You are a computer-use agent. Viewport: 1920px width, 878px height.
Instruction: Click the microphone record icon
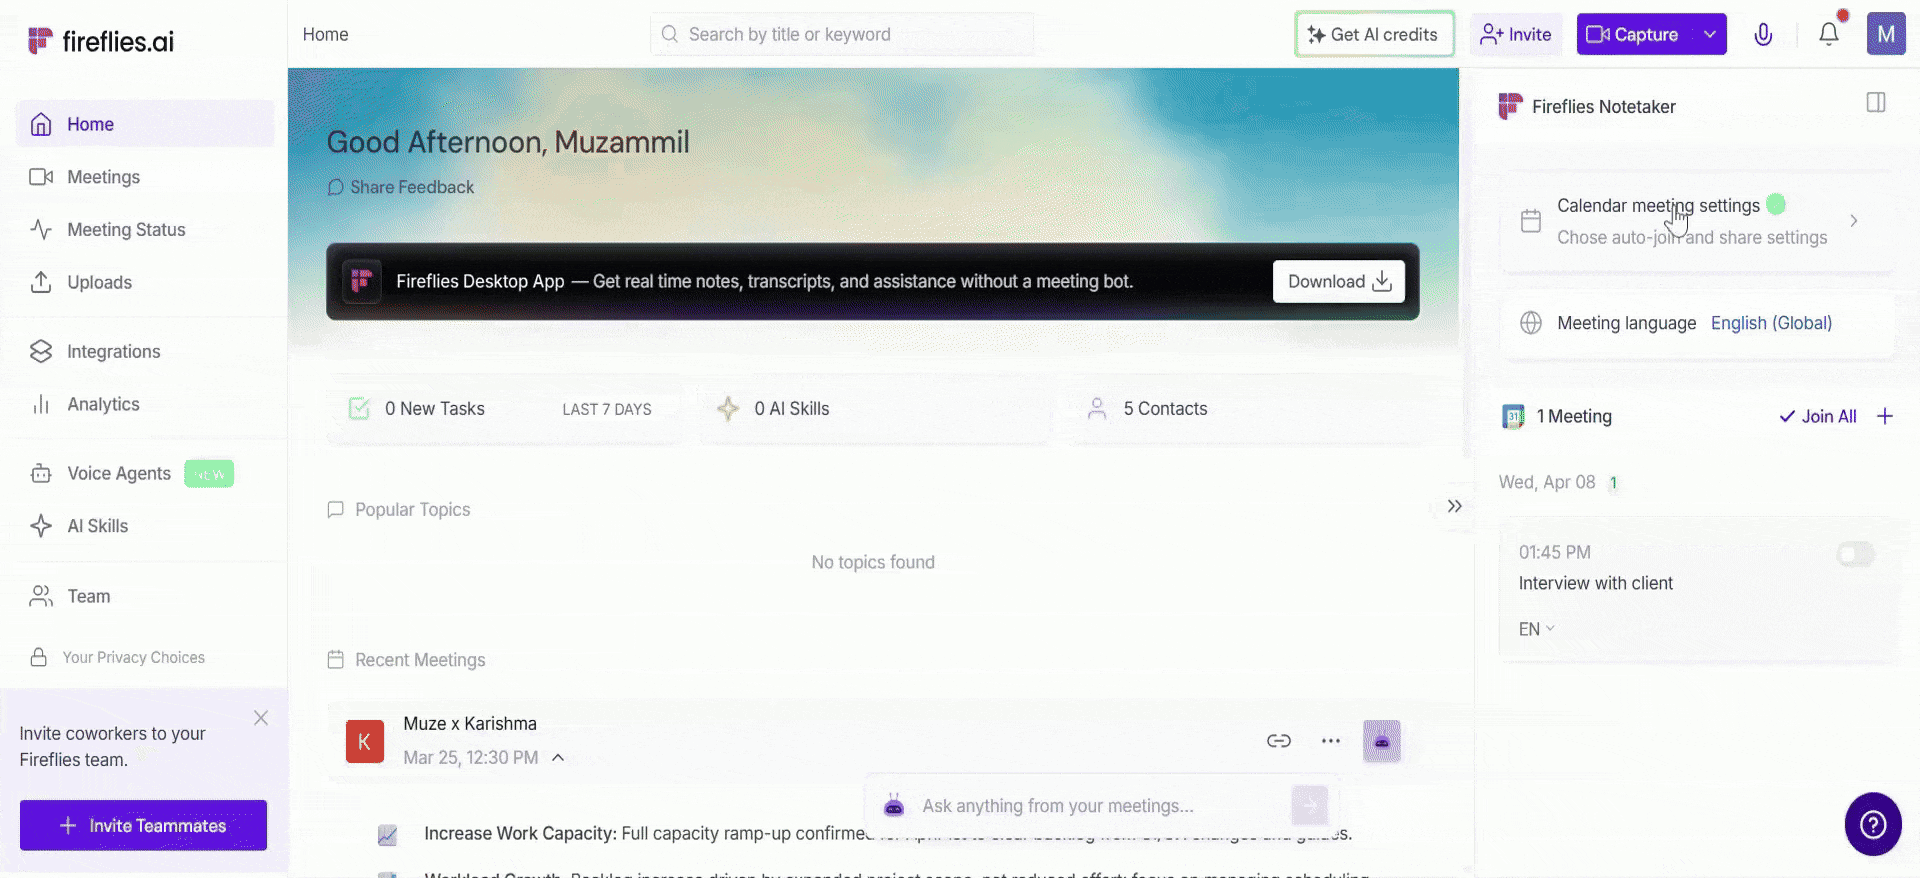click(1764, 34)
